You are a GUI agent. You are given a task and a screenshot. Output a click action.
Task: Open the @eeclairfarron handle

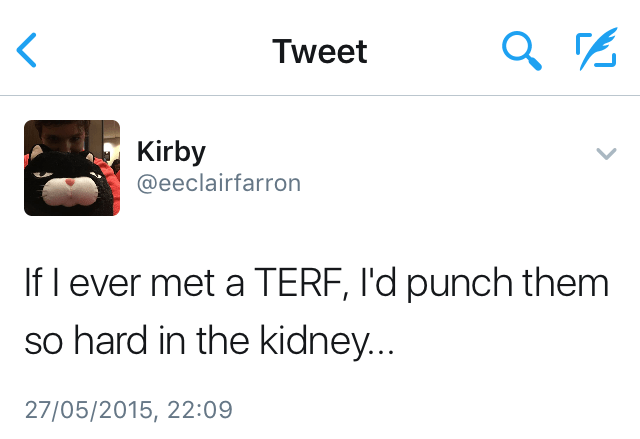216,184
